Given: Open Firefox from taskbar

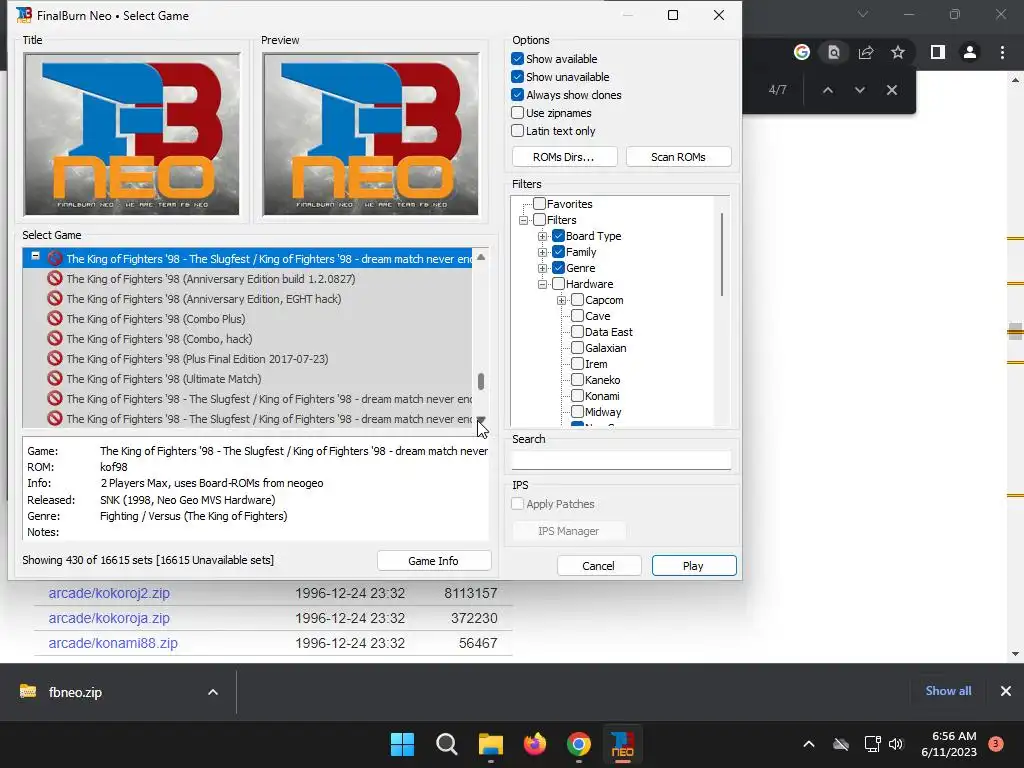Looking at the screenshot, I should 535,744.
